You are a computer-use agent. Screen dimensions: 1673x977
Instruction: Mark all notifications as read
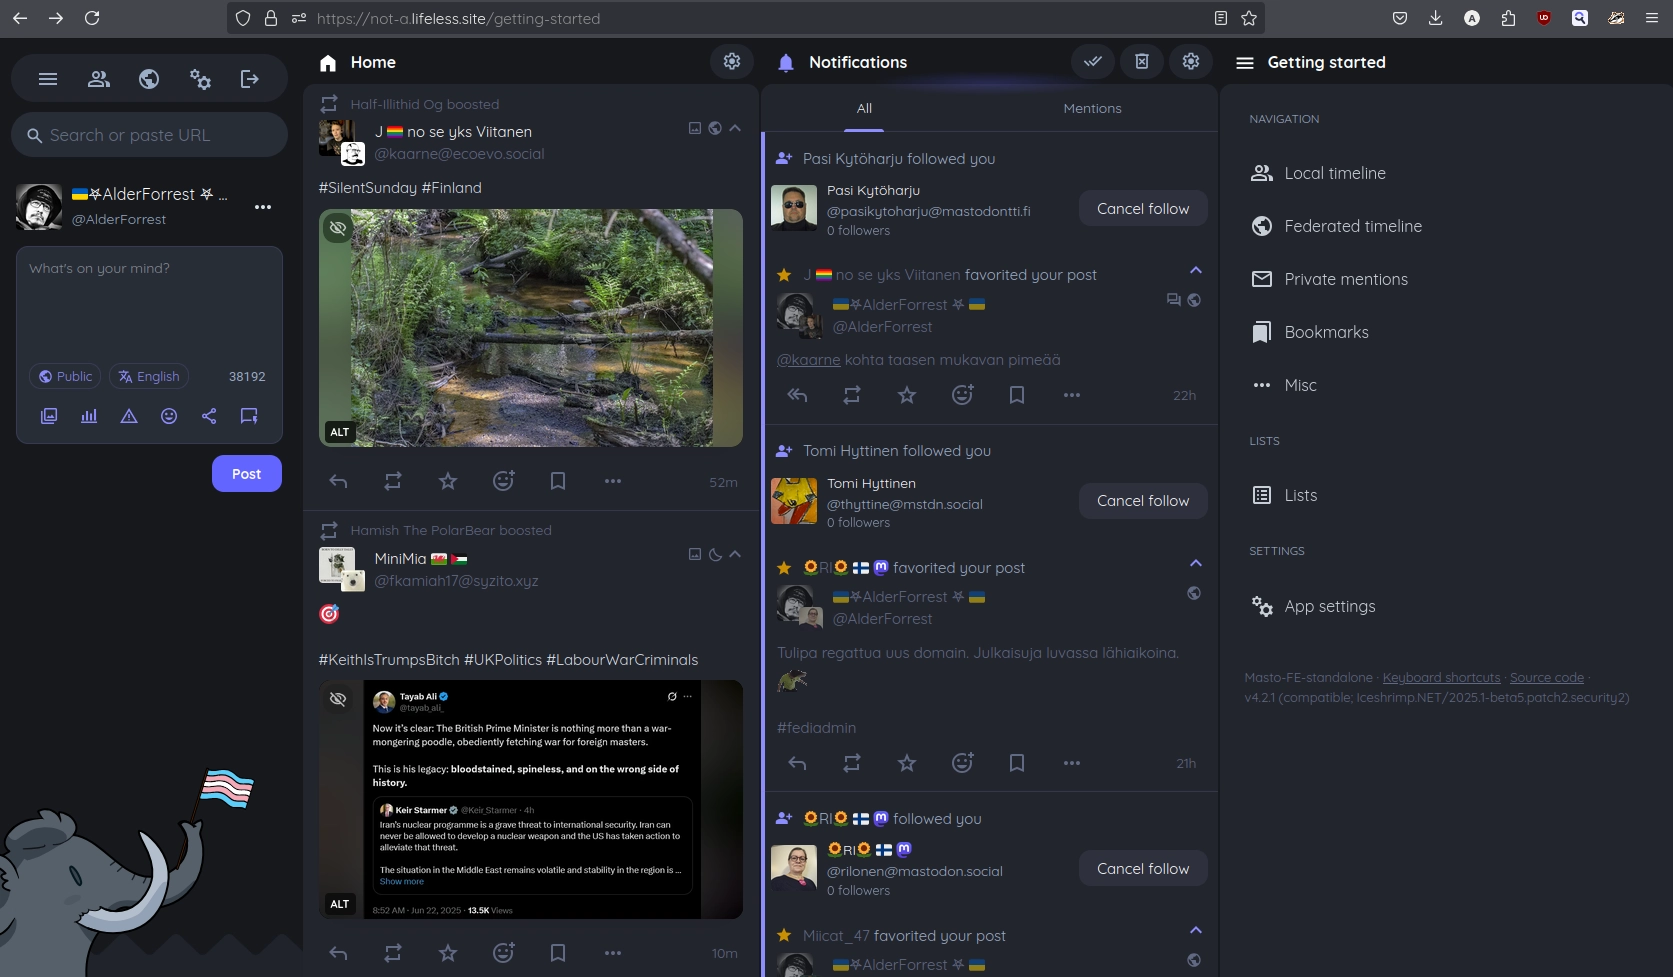[x=1092, y=61]
